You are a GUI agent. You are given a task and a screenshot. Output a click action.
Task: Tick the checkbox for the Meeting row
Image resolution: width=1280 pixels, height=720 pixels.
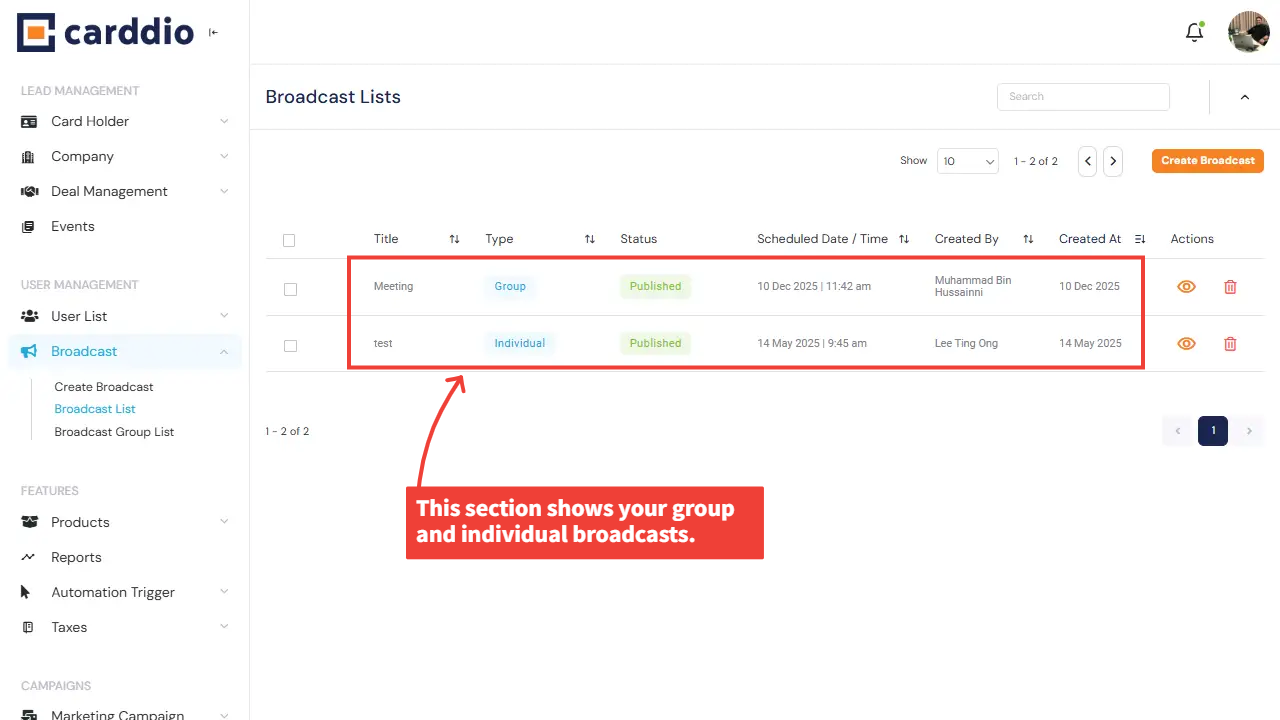click(x=290, y=289)
